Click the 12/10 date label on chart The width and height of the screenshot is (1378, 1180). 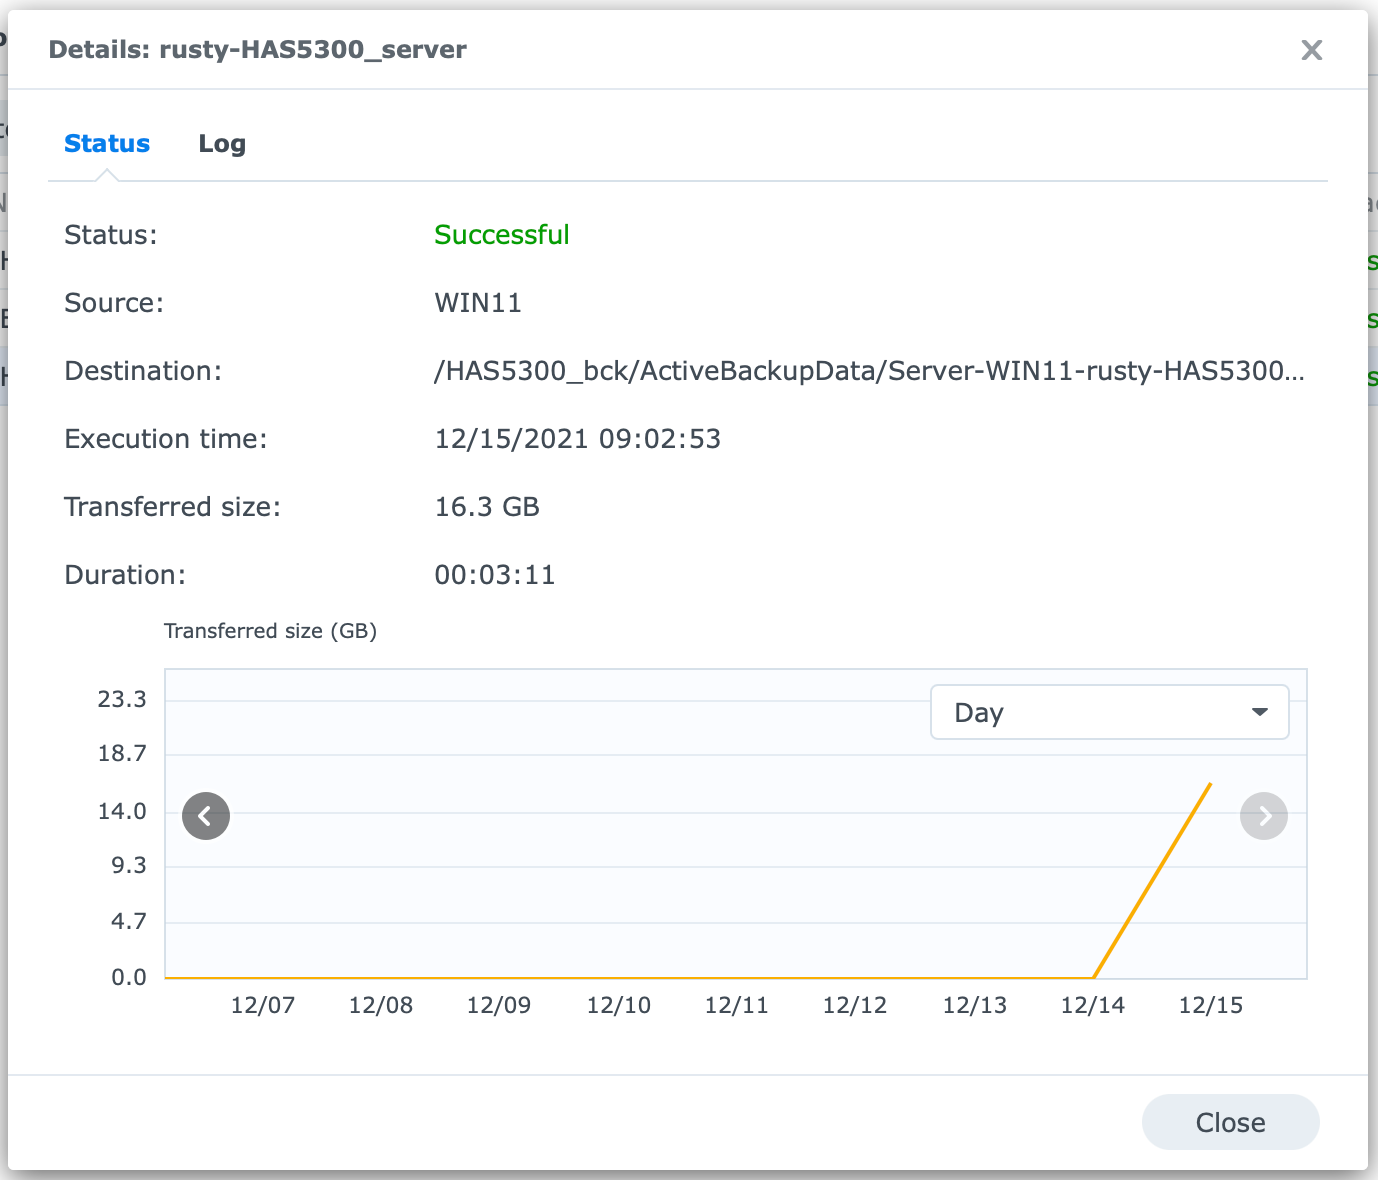point(618,1006)
